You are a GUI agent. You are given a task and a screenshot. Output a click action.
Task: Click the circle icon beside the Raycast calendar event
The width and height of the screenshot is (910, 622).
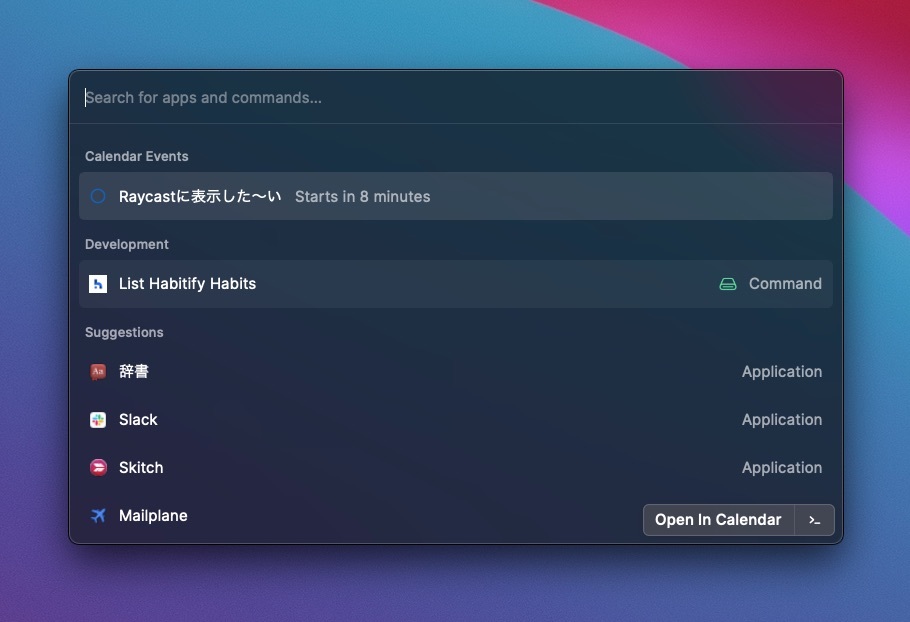98,196
